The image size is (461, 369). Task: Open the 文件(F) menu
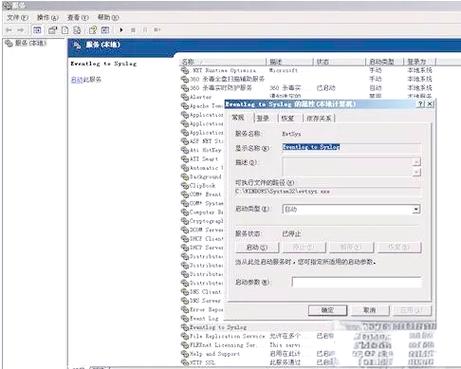pyautogui.click(x=17, y=17)
